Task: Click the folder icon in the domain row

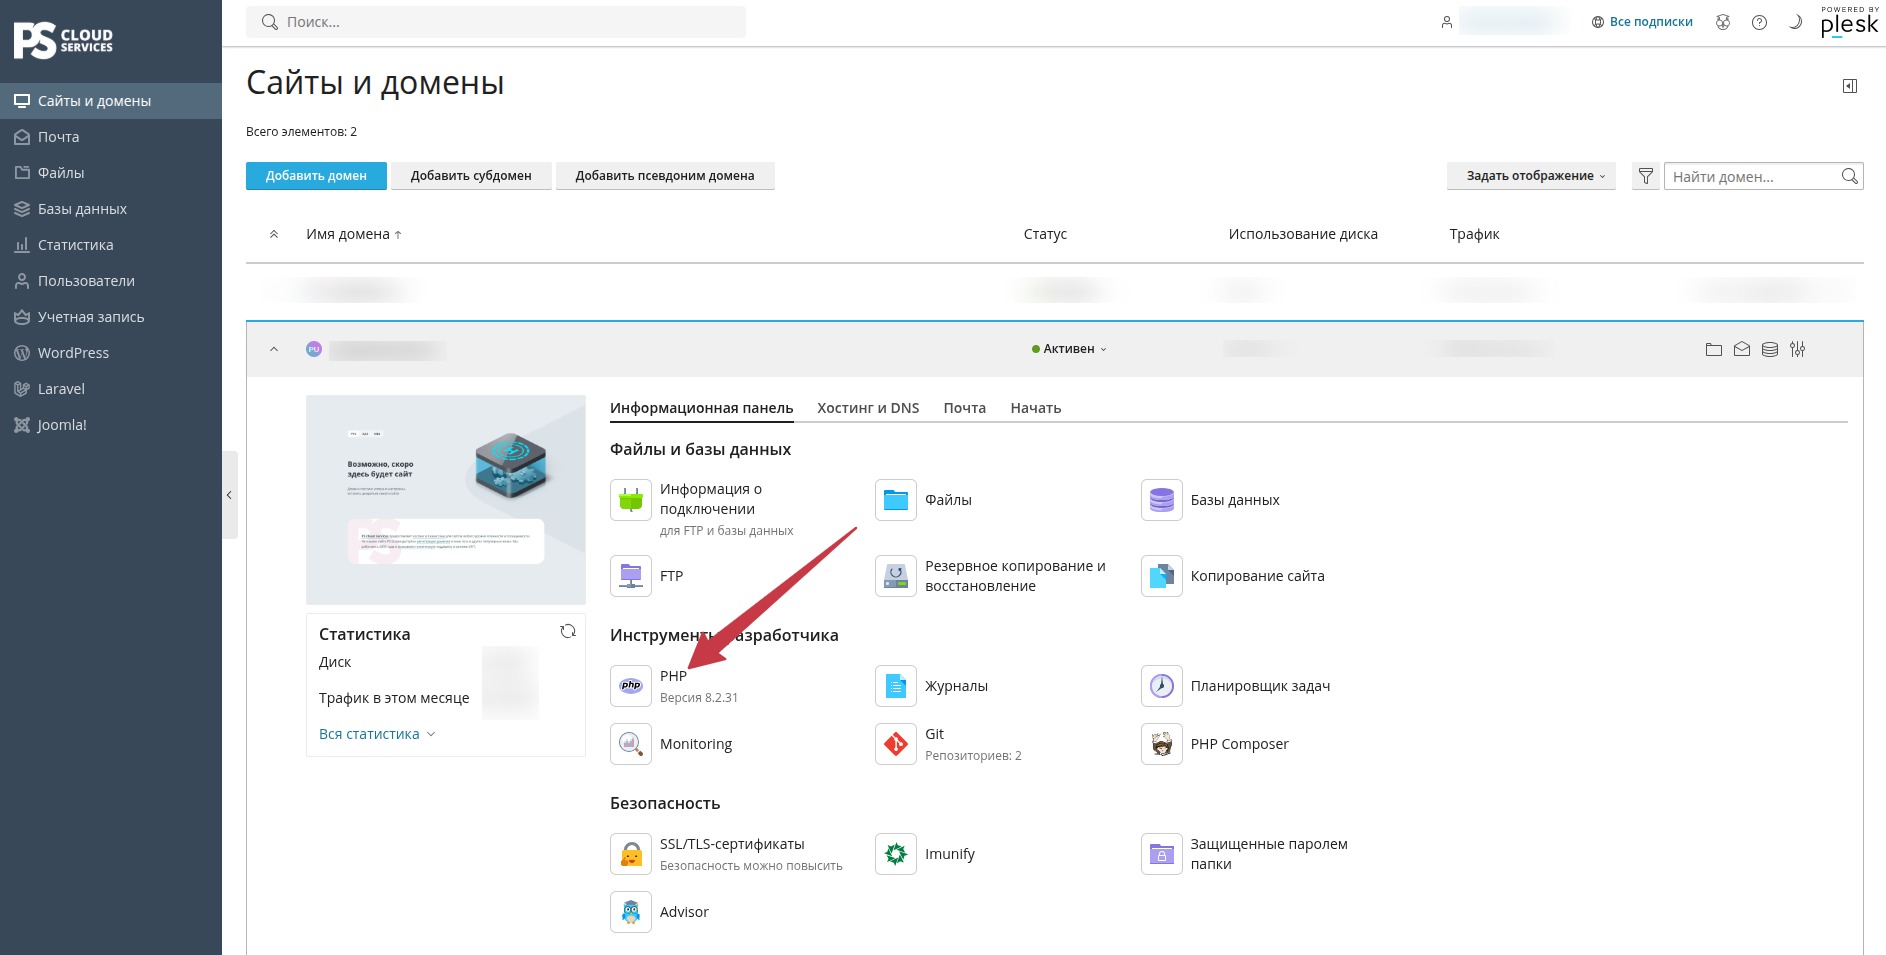Action: pyautogui.click(x=1714, y=349)
